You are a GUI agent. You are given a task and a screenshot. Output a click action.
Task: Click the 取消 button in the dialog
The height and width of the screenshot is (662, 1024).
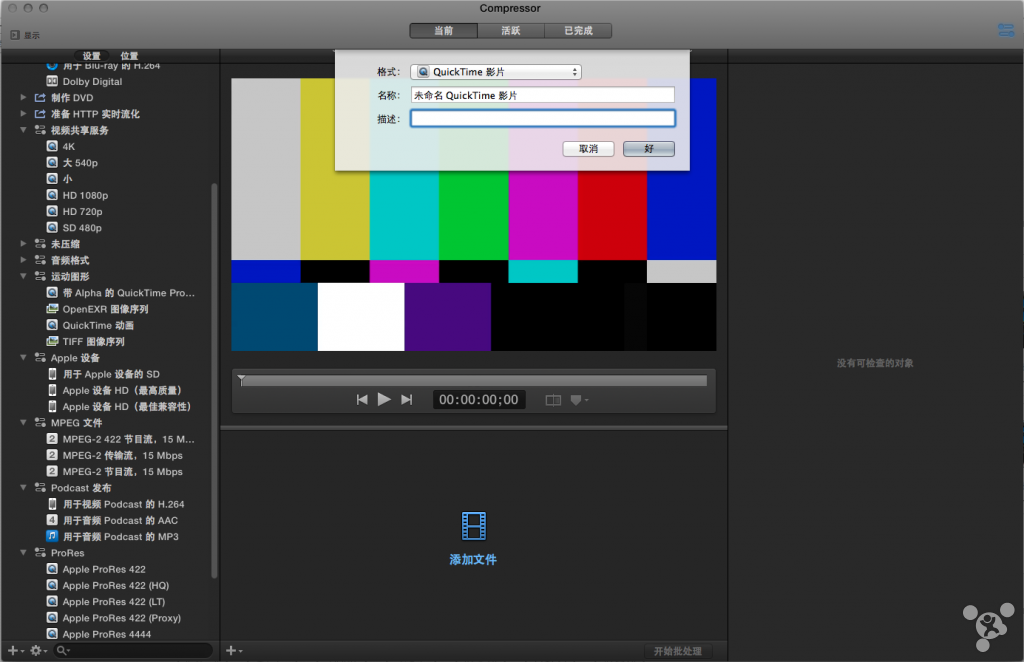tap(588, 149)
